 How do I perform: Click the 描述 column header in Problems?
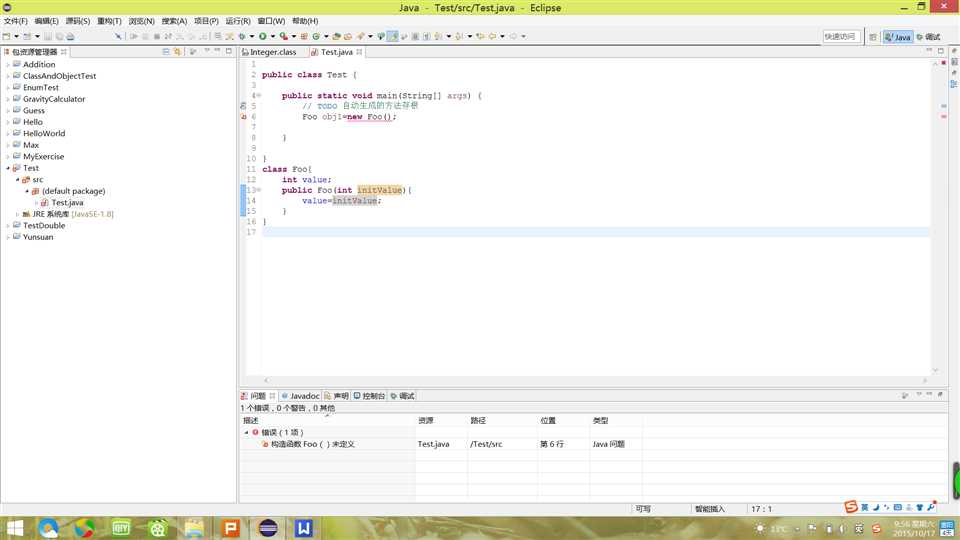(327, 421)
